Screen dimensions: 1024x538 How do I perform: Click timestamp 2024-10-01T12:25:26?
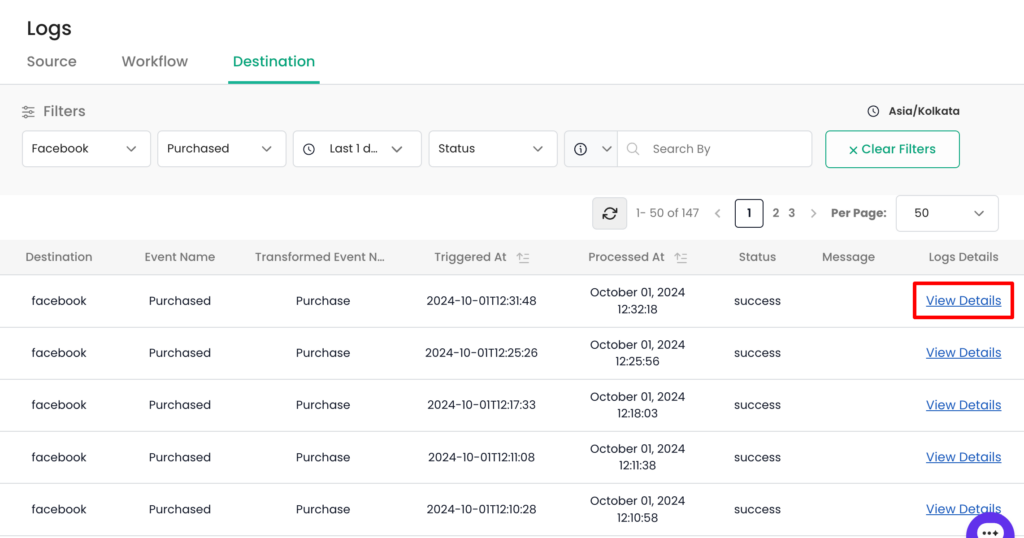(481, 353)
